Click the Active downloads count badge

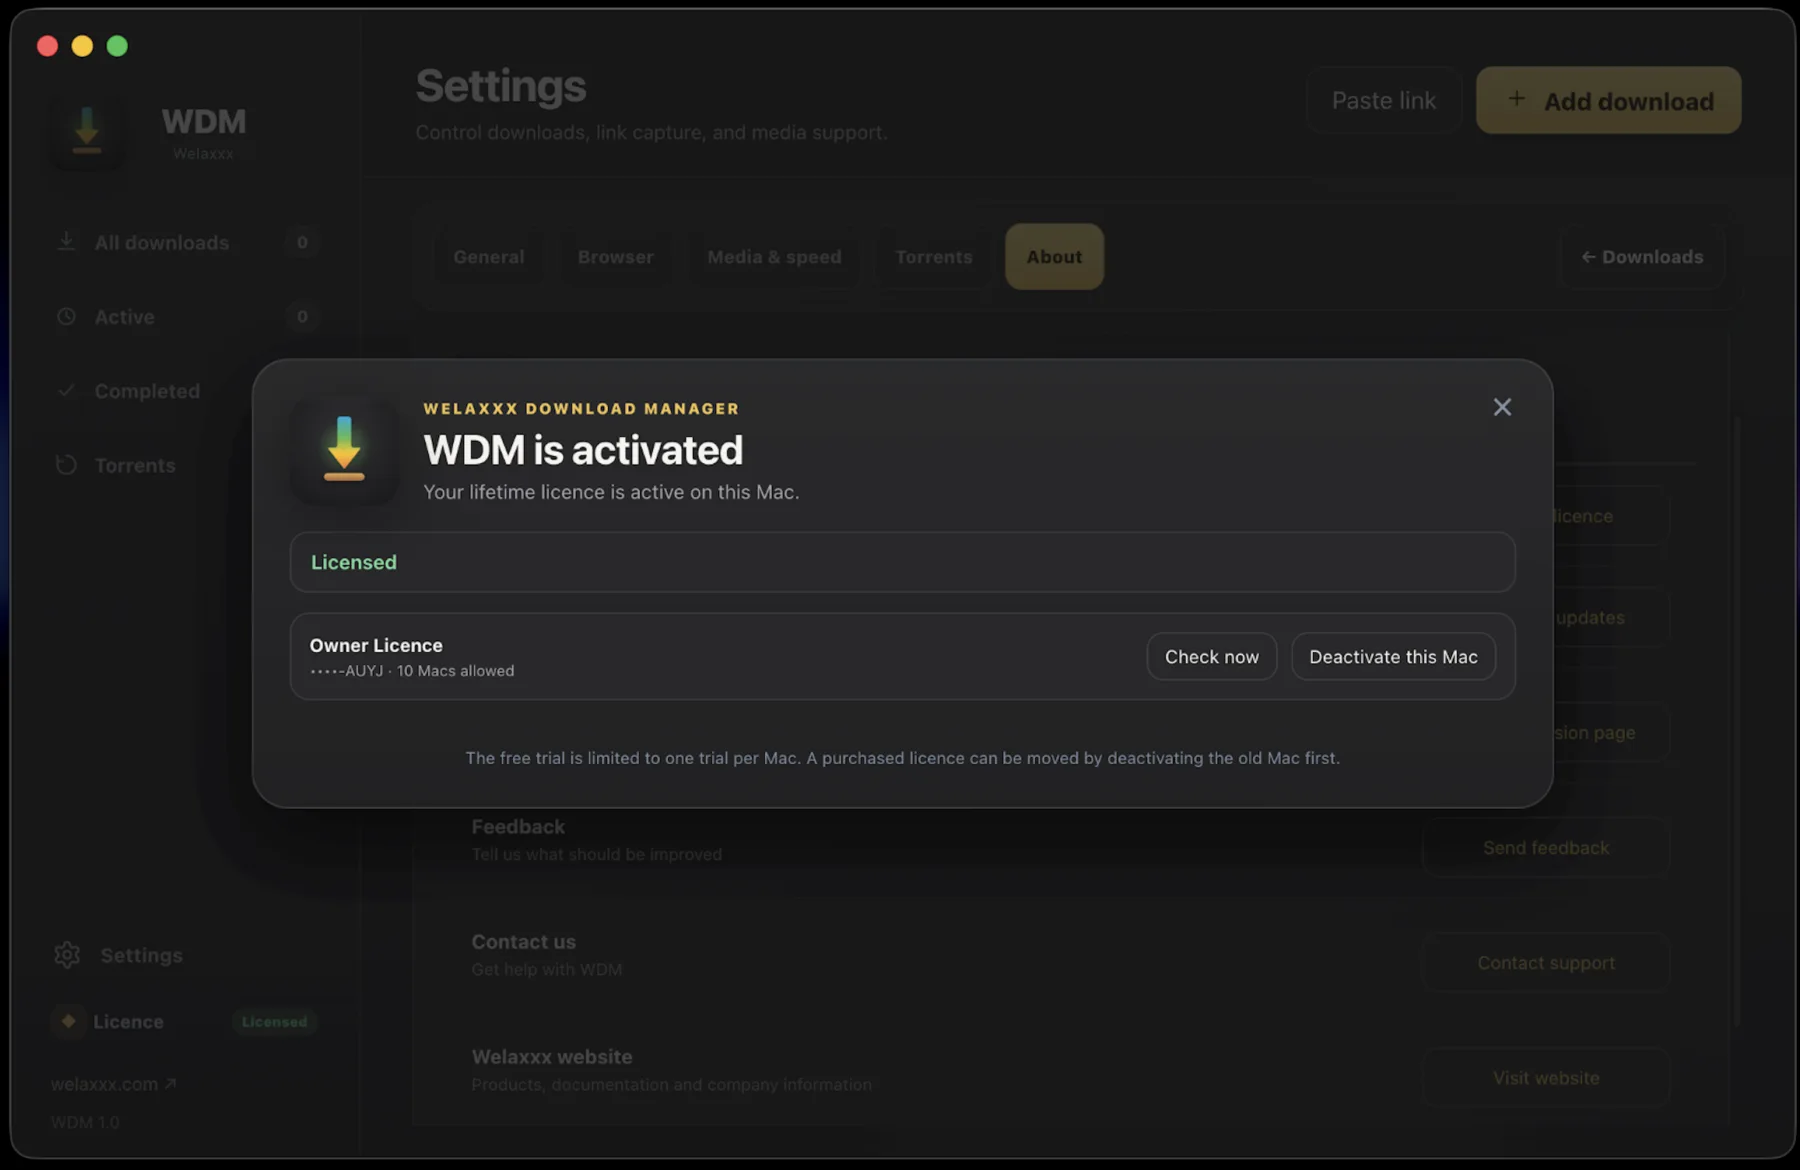pos(302,317)
